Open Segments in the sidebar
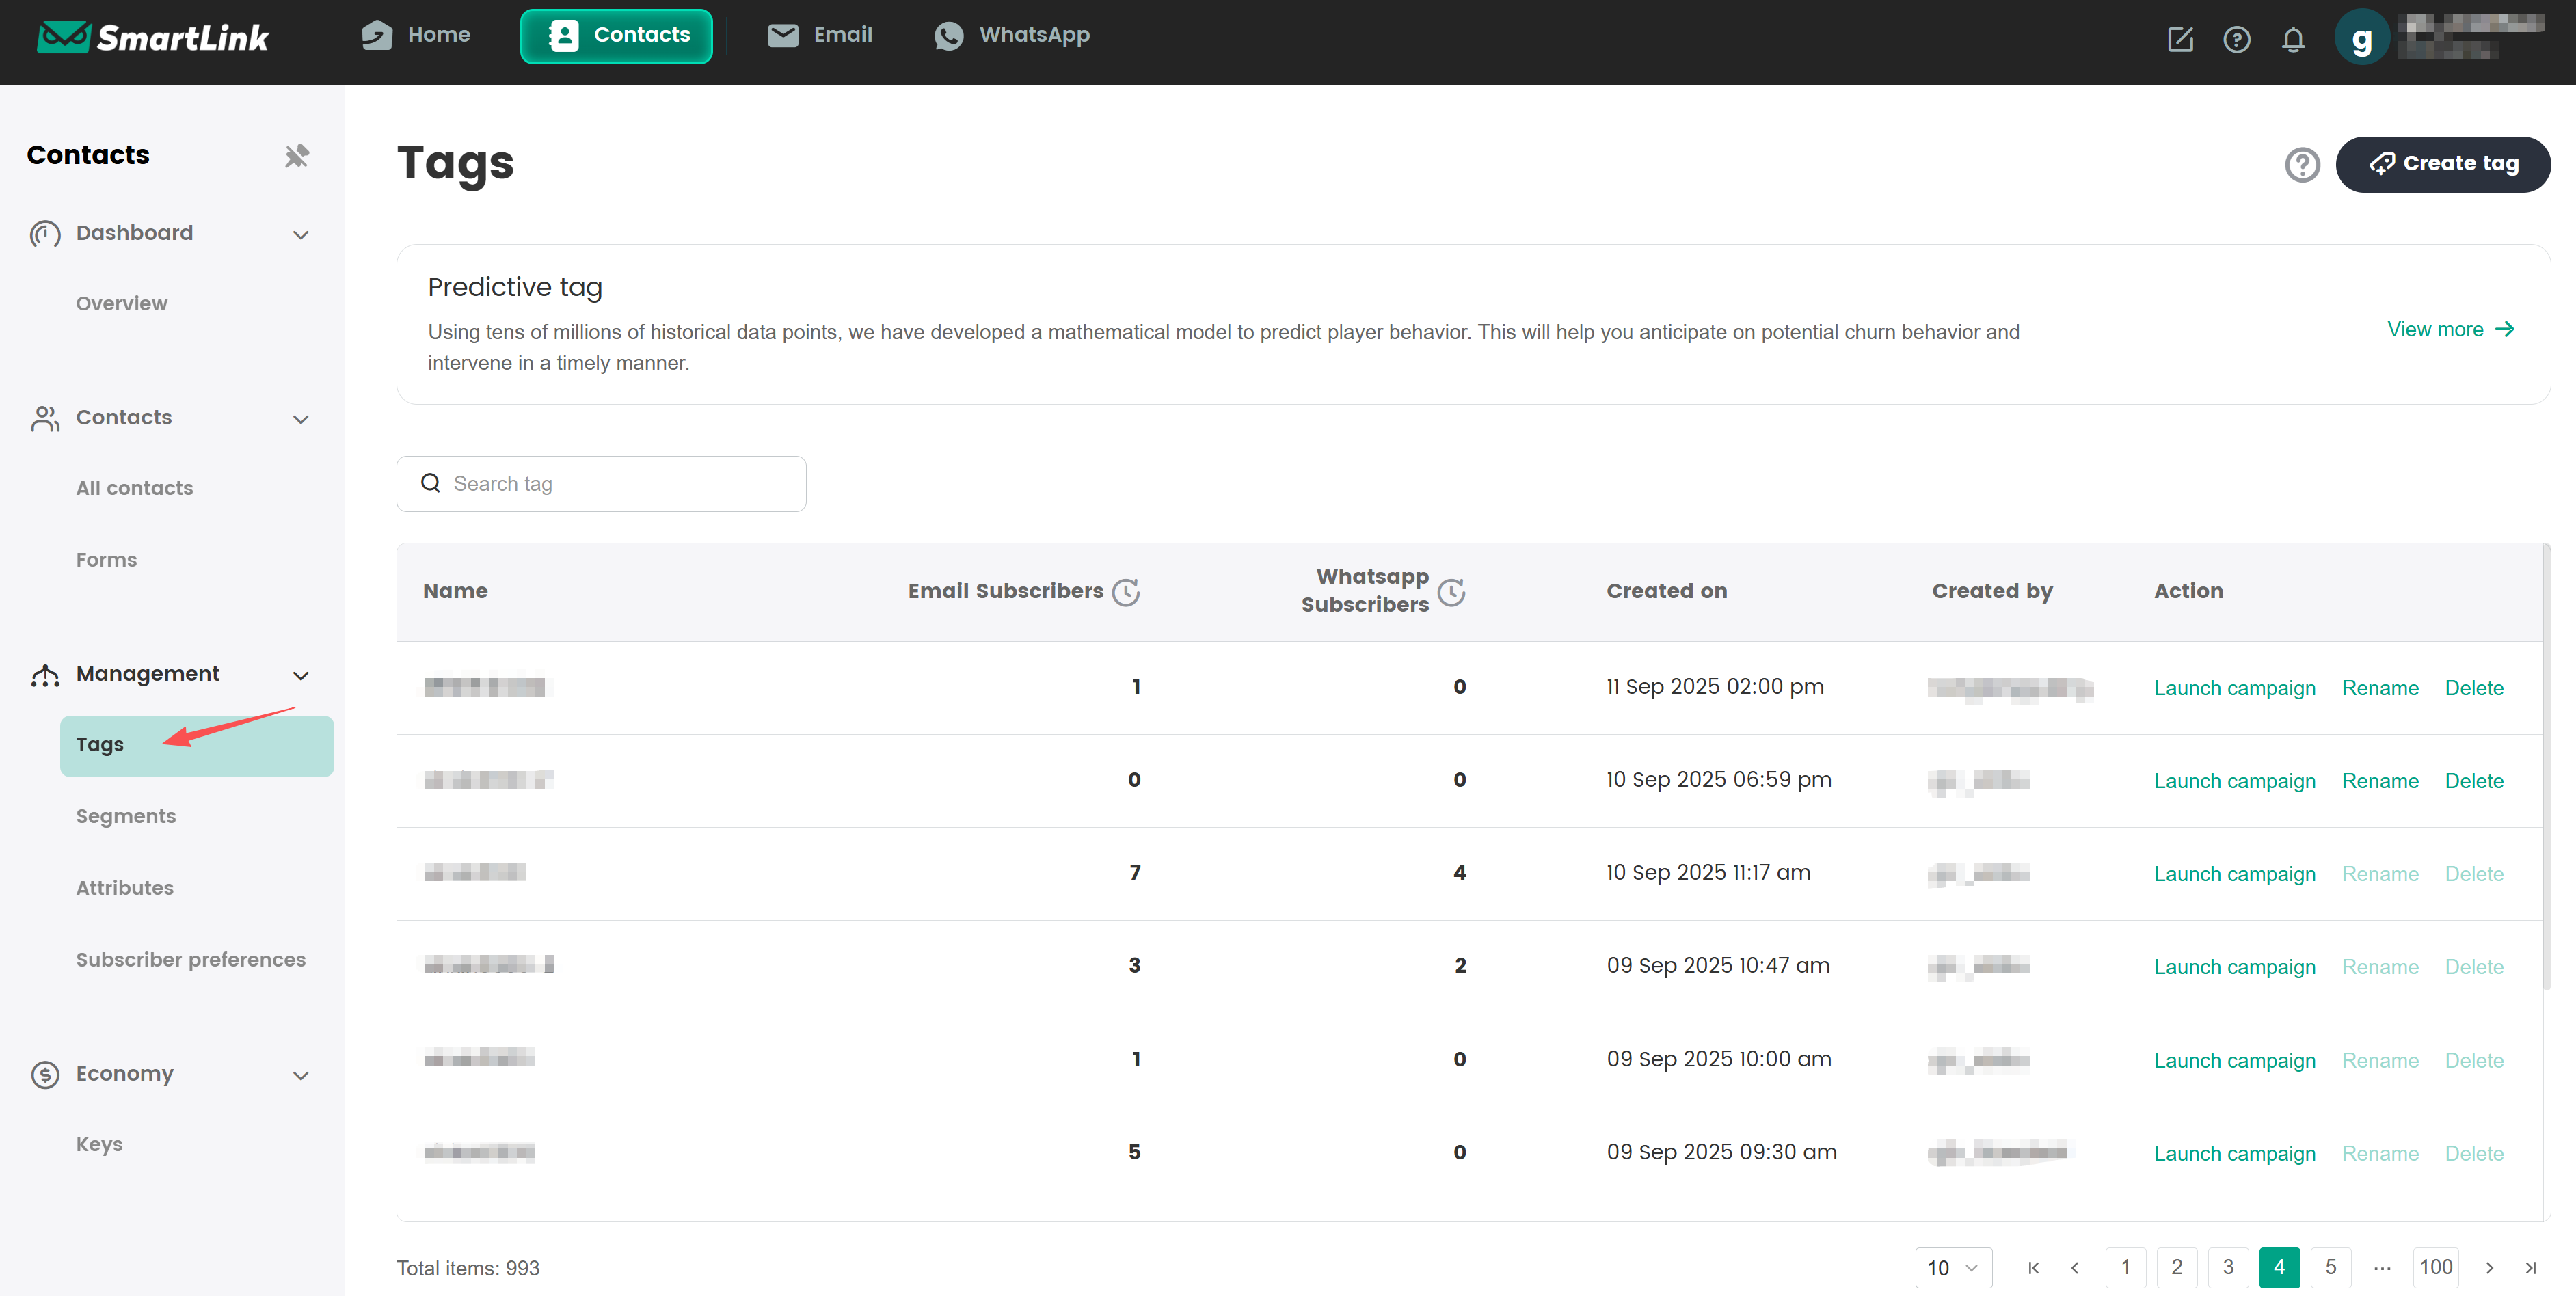Viewport: 2576px width, 1296px height. pyautogui.click(x=126, y=816)
